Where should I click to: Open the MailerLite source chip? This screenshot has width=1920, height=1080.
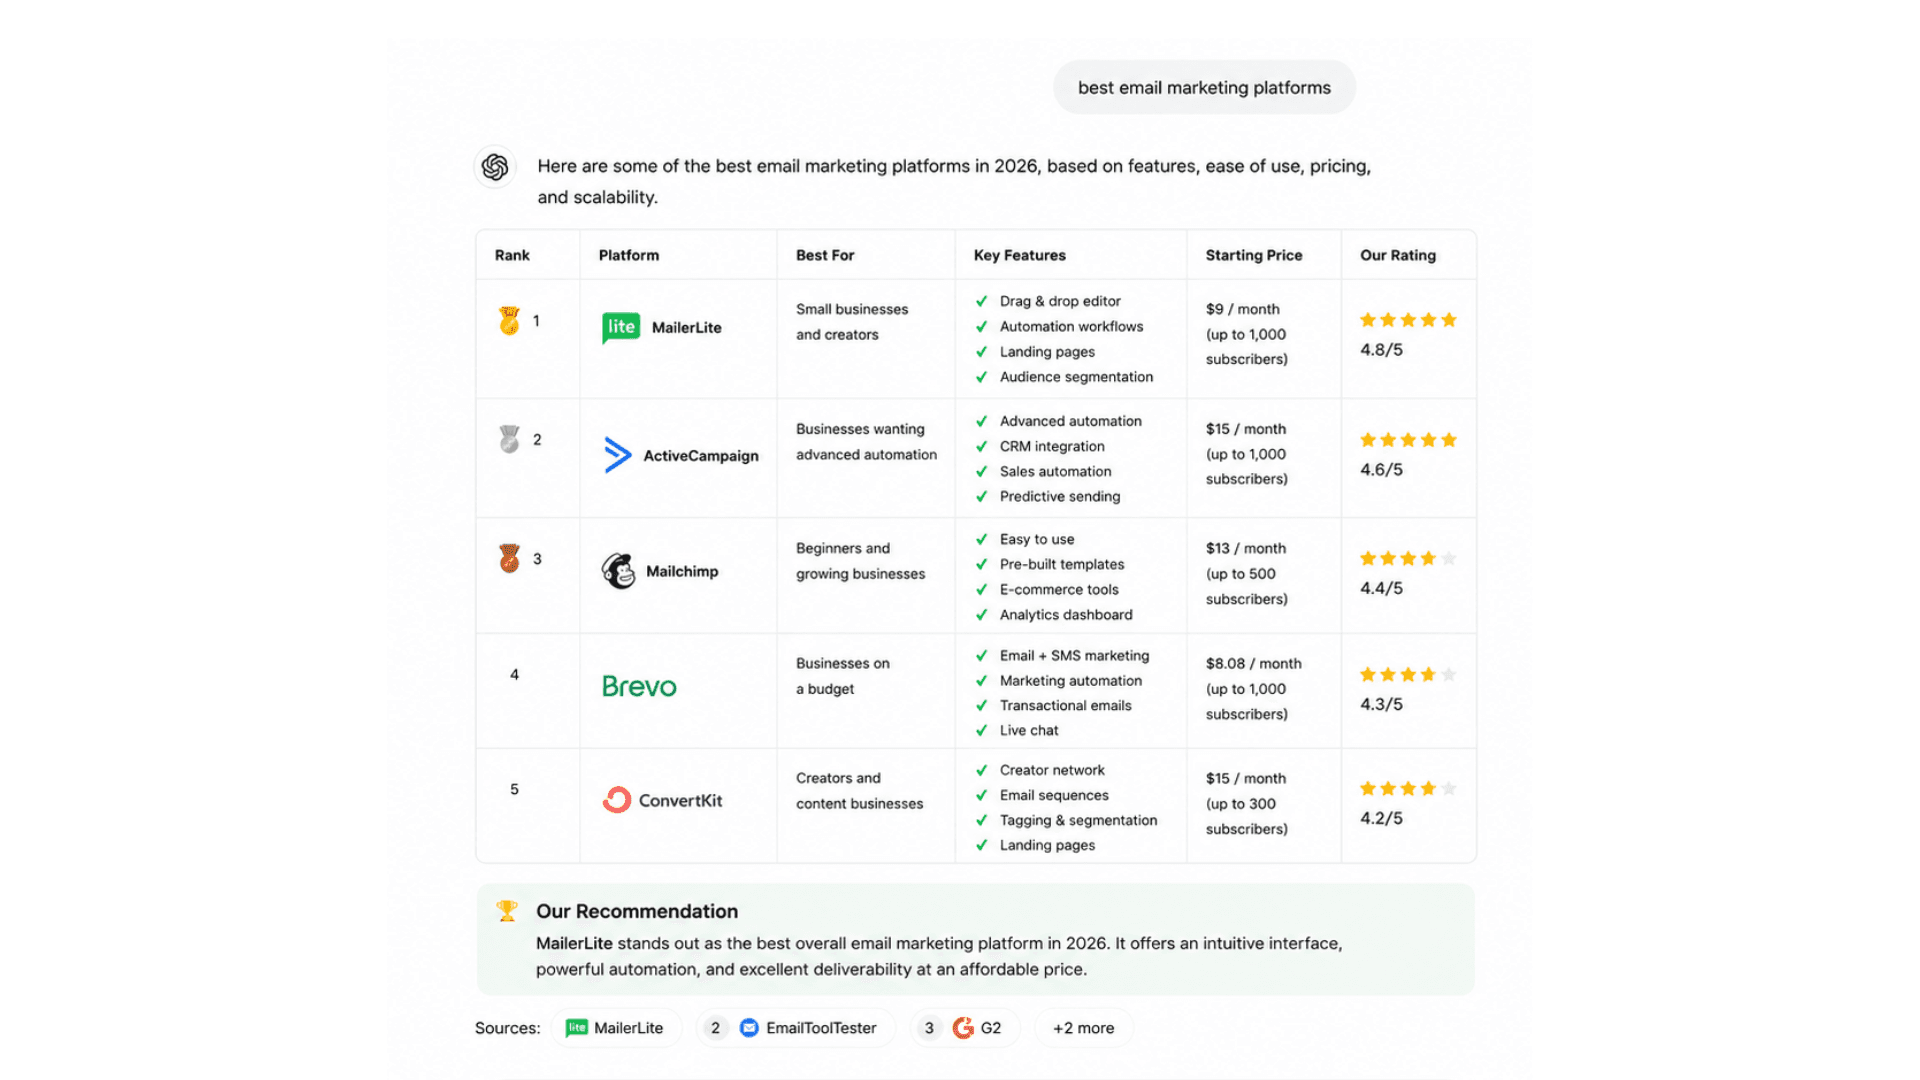pos(615,1028)
